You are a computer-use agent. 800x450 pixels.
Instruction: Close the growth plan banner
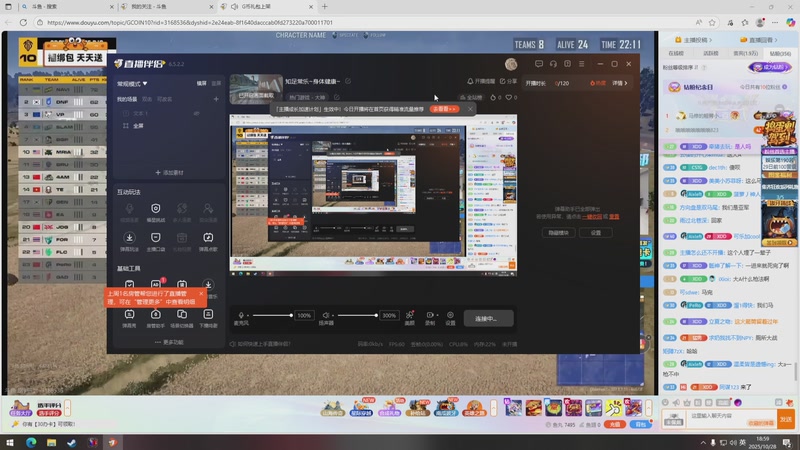pyautogui.click(x=470, y=109)
